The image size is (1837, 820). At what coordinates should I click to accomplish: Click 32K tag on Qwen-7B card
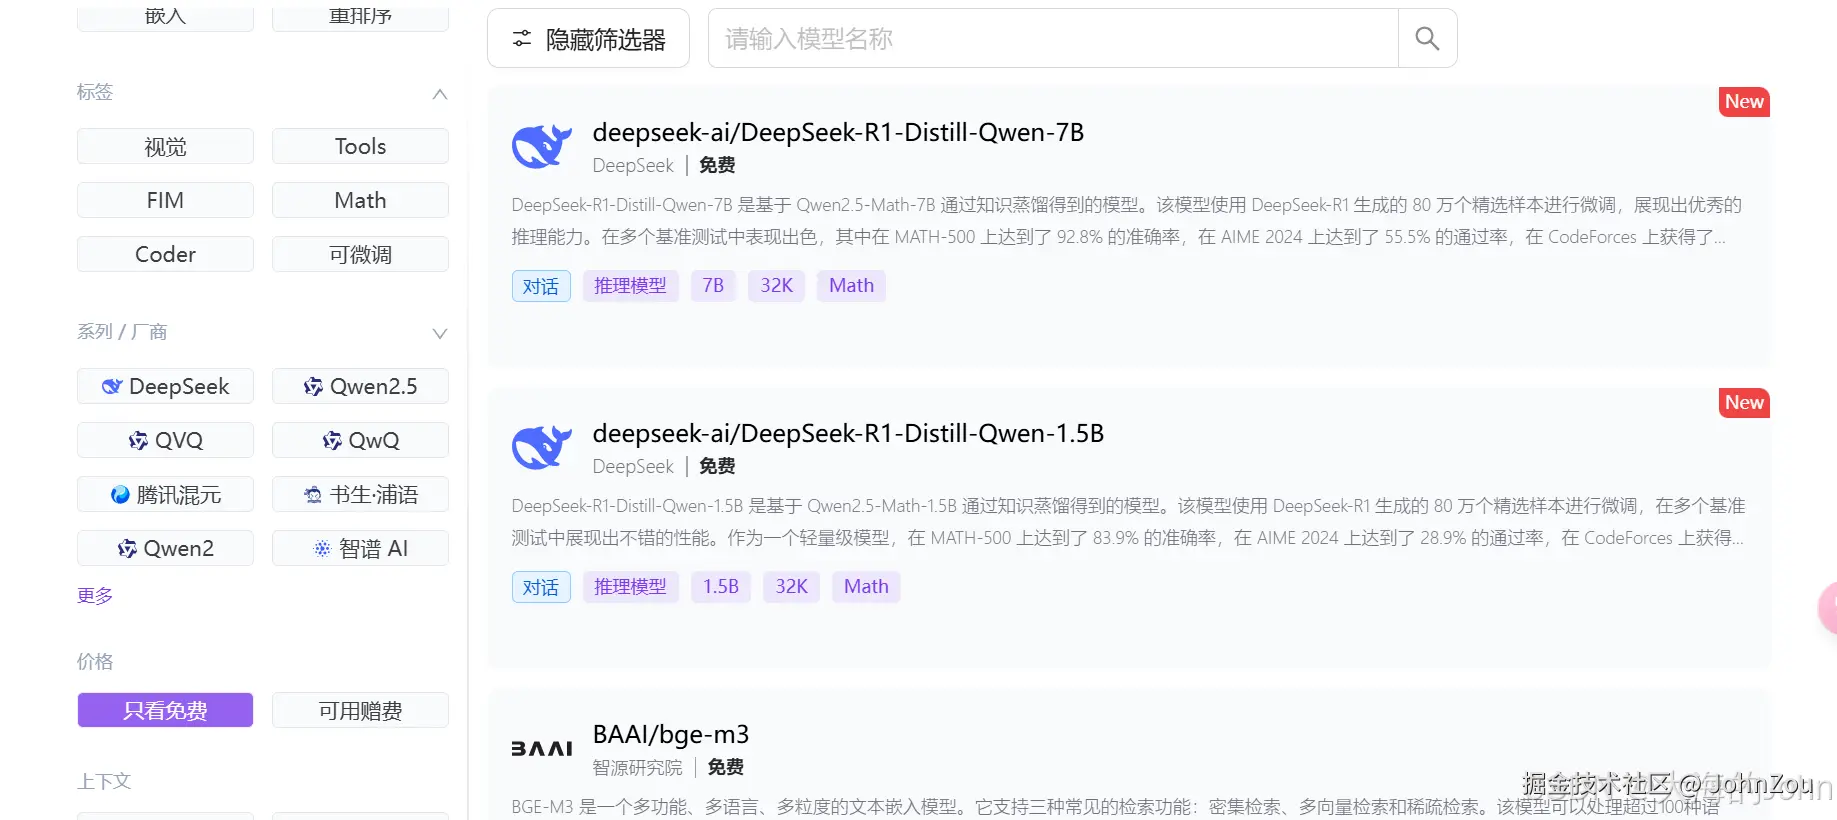coord(776,286)
